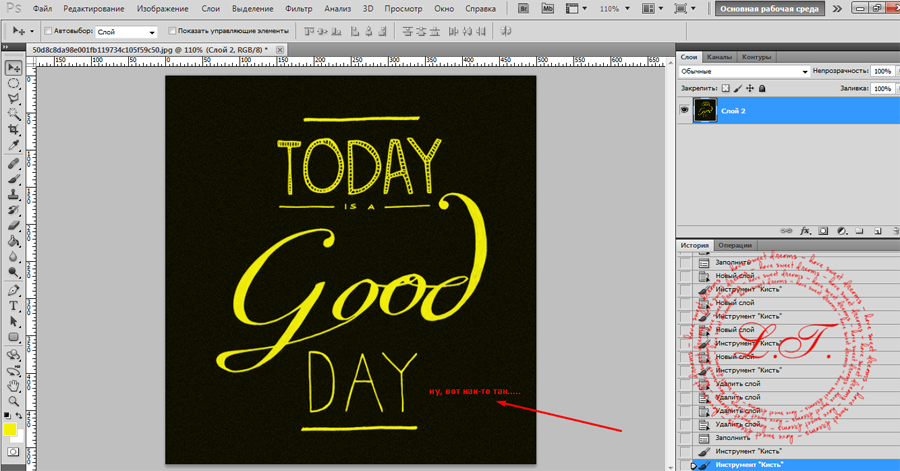Toggle Quick Mask mode
The height and width of the screenshot is (471, 900).
coord(13,452)
